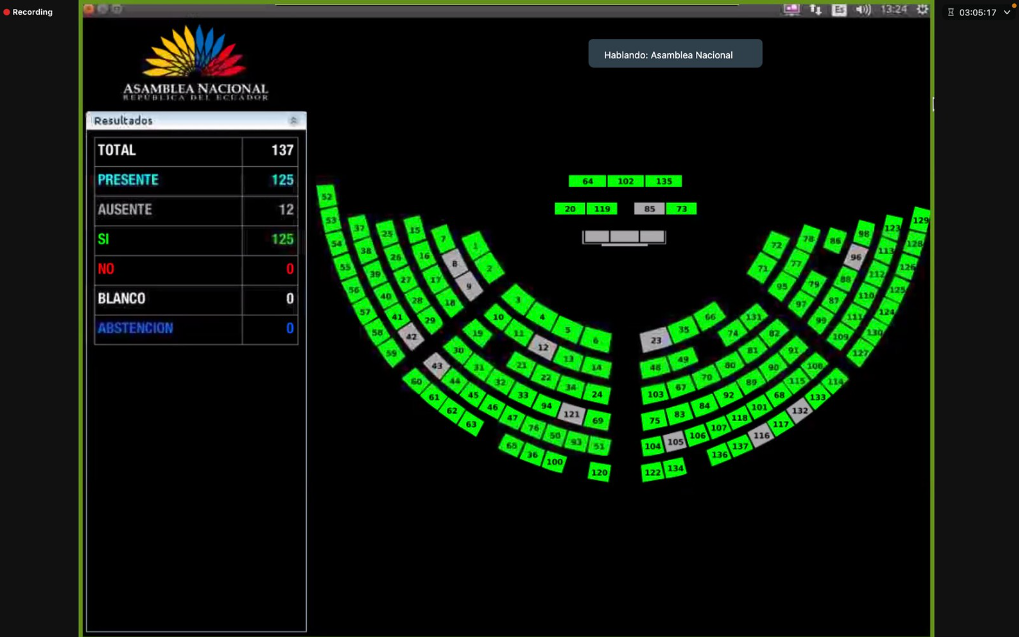Select the absent count 12
This screenshot has height=637, width=1019.
(x=286, y=210)
